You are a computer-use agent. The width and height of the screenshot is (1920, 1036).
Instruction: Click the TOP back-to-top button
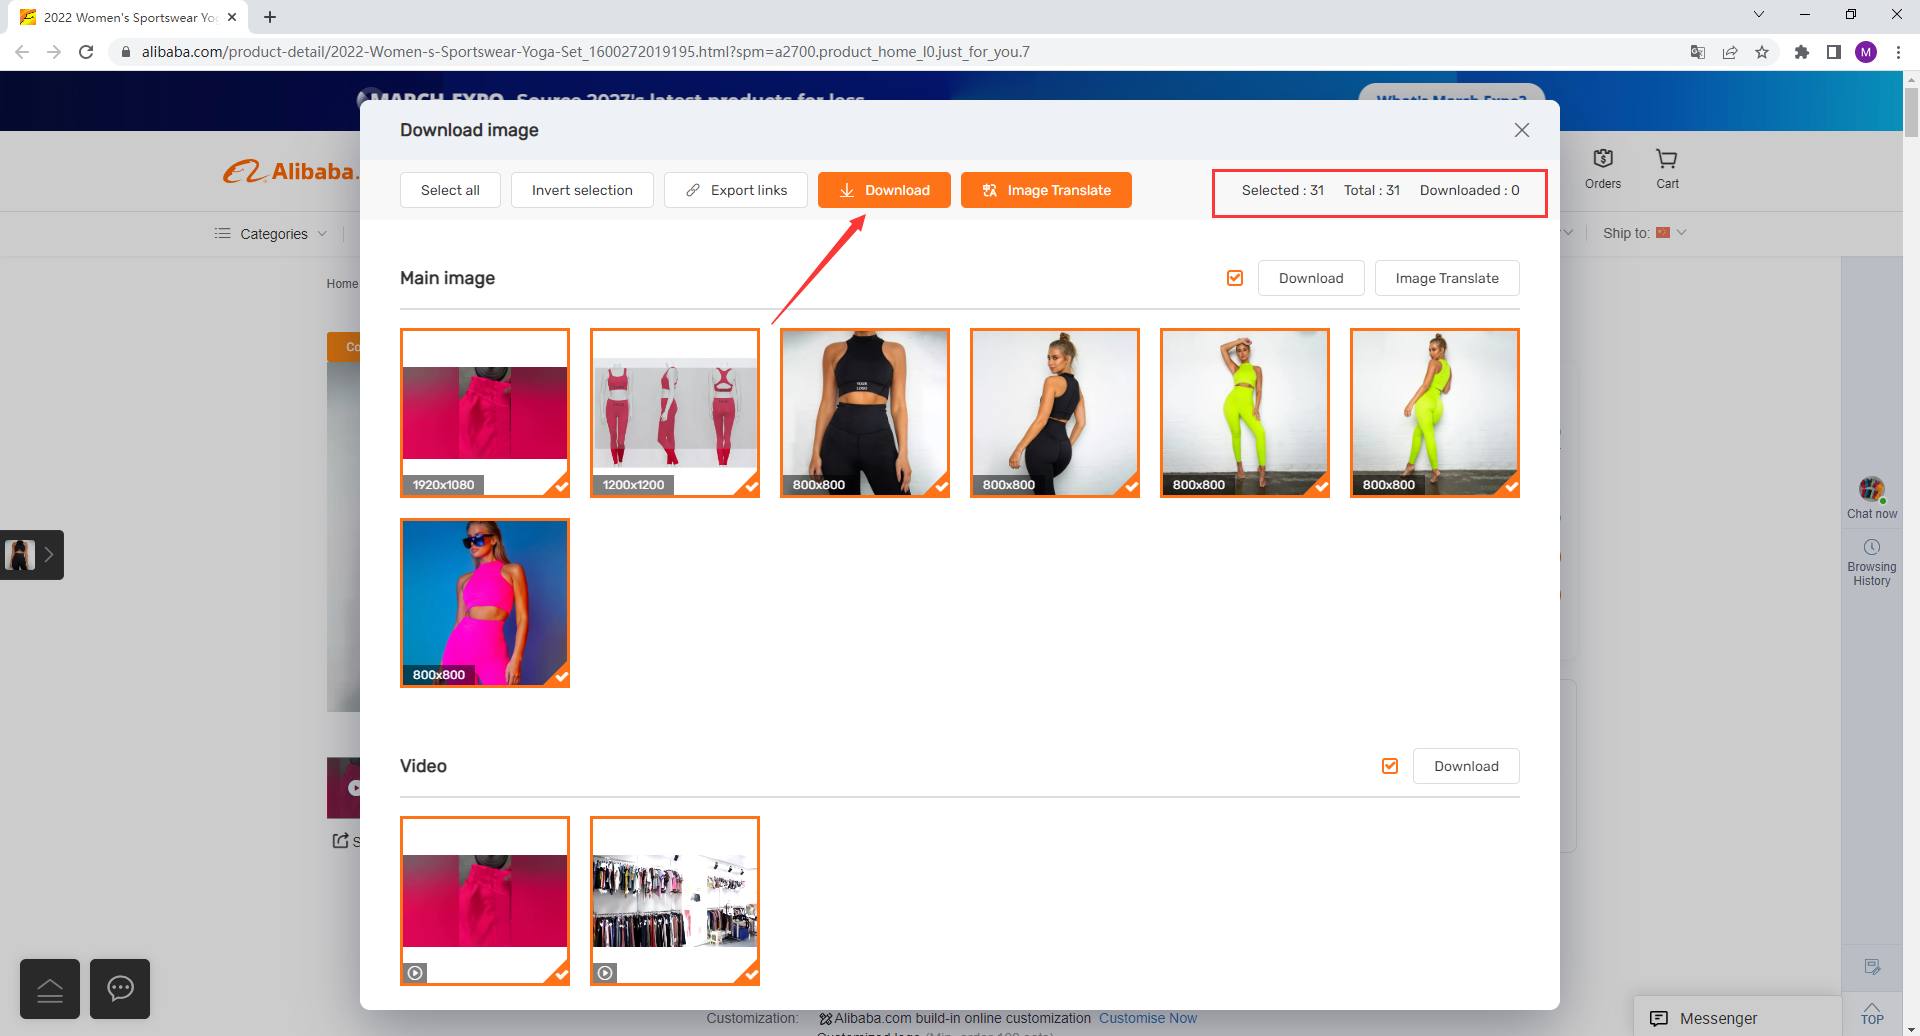(x=1872, y=1013)
